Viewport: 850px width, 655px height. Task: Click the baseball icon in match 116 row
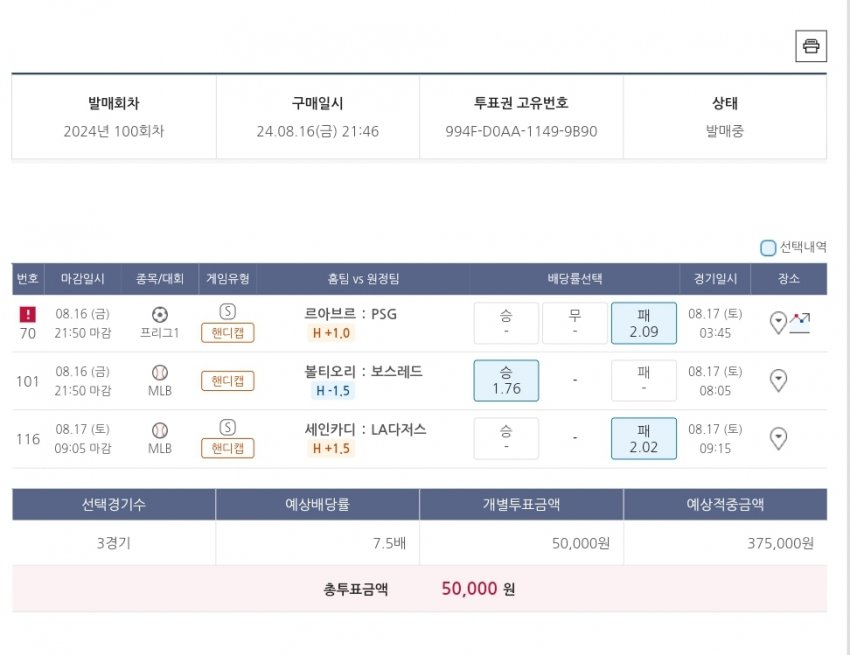pos(160,430)
